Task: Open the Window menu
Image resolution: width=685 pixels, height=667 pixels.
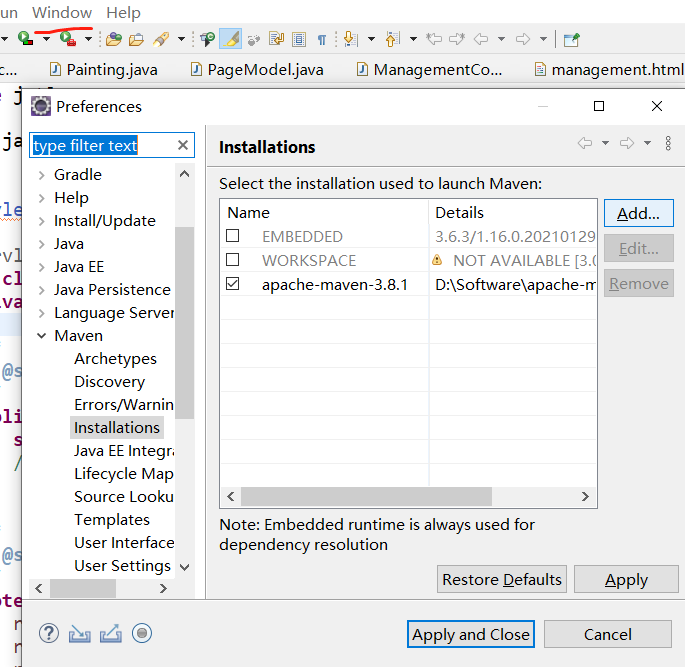Action: point(62,12)
